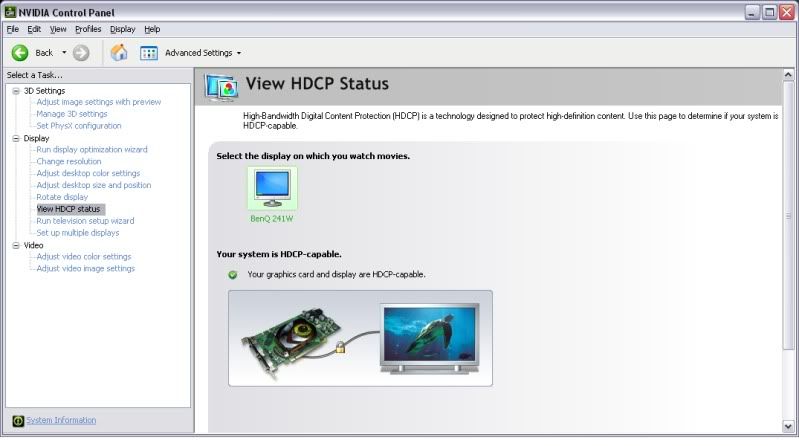The height and width of the screenshot is (446, 799).
Task: Click the System Information icon
Action: tap(18, 421)
